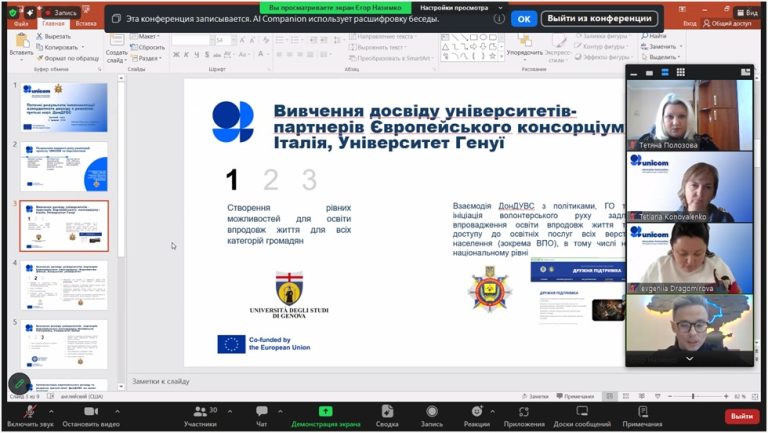The height and width of the screenshot is (433, 768).
Task: Open the Реакции reactions icon
Action: [x=477, y=411]
